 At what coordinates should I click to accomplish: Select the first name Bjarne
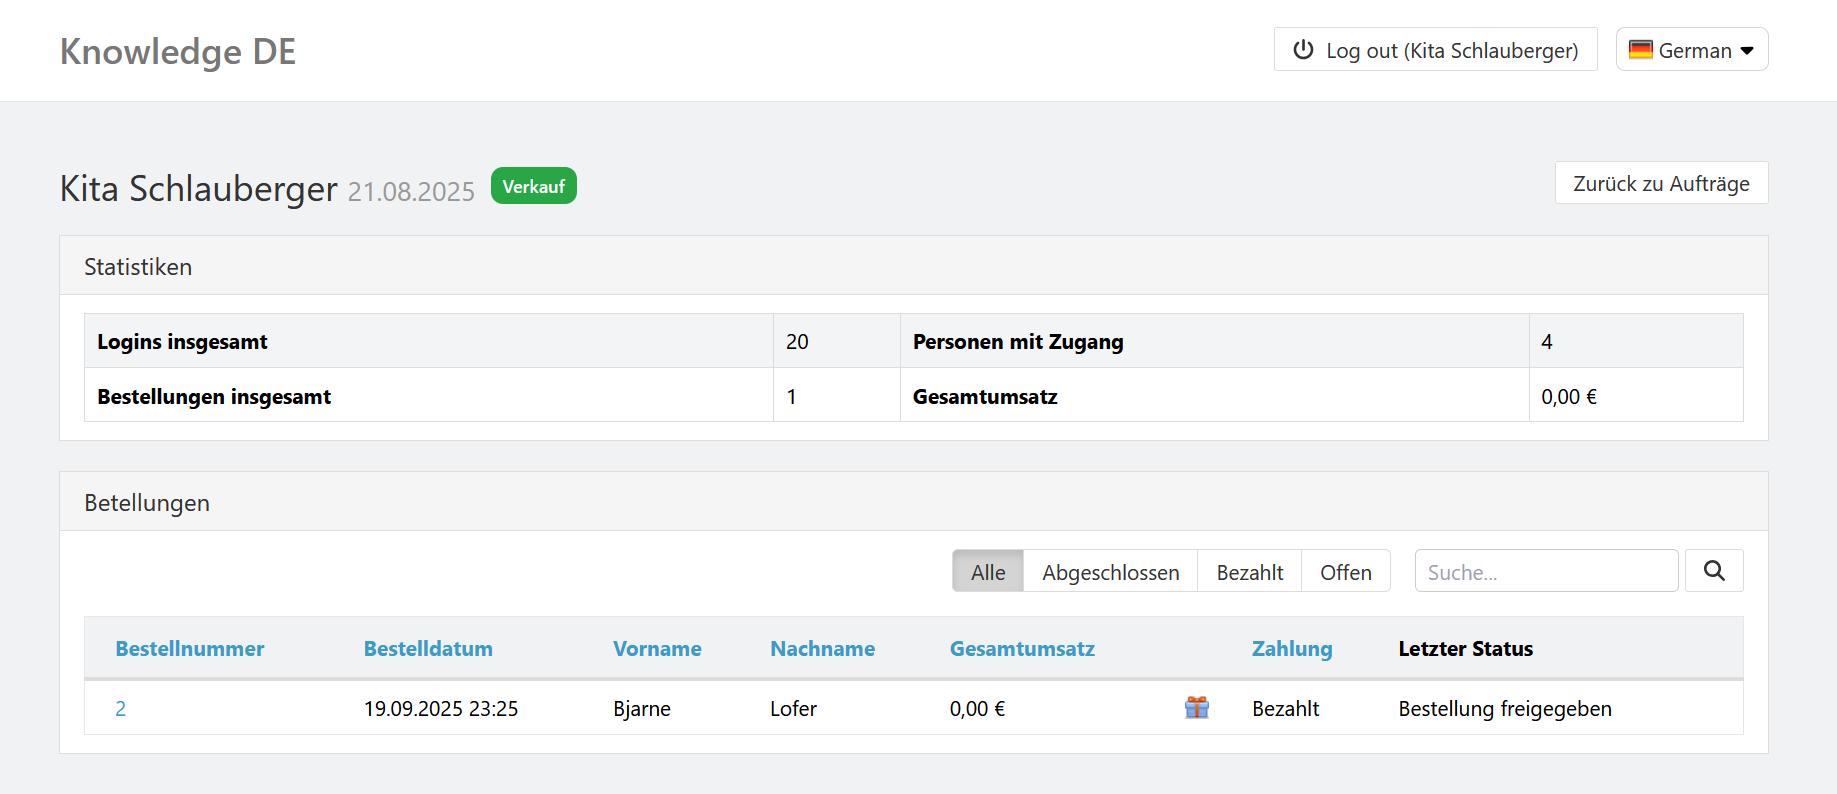pyautogui.click(x=642, y=709)
